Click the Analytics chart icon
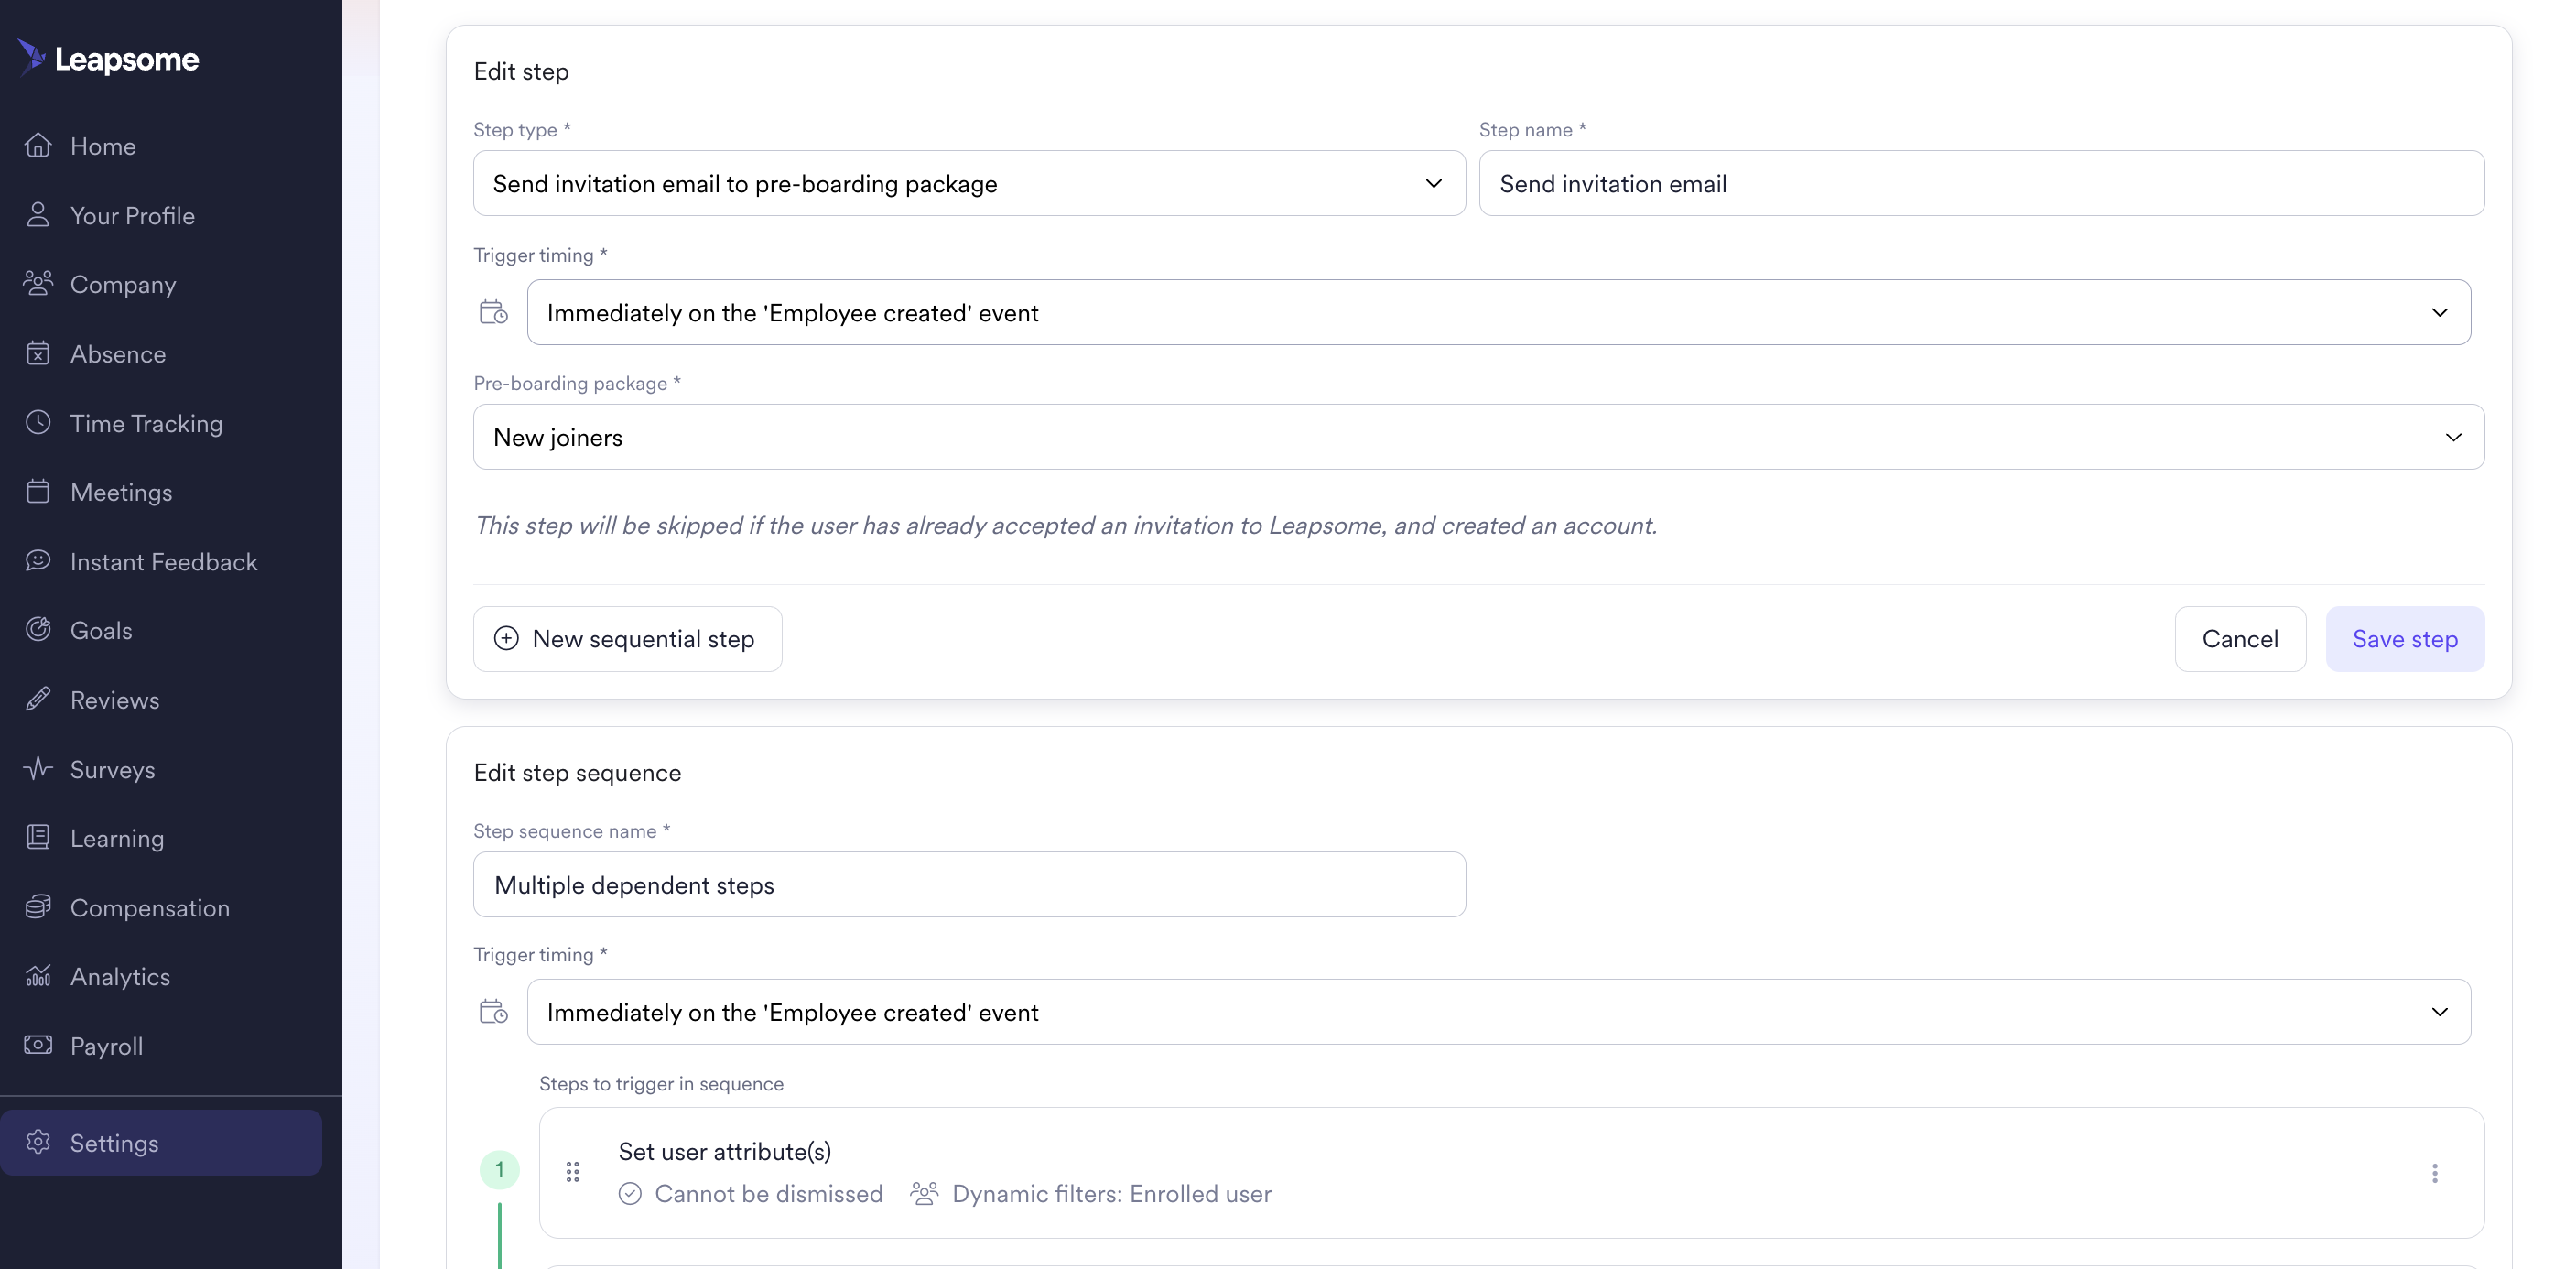Screen dimensions: 2576x1269 (38, 975)
